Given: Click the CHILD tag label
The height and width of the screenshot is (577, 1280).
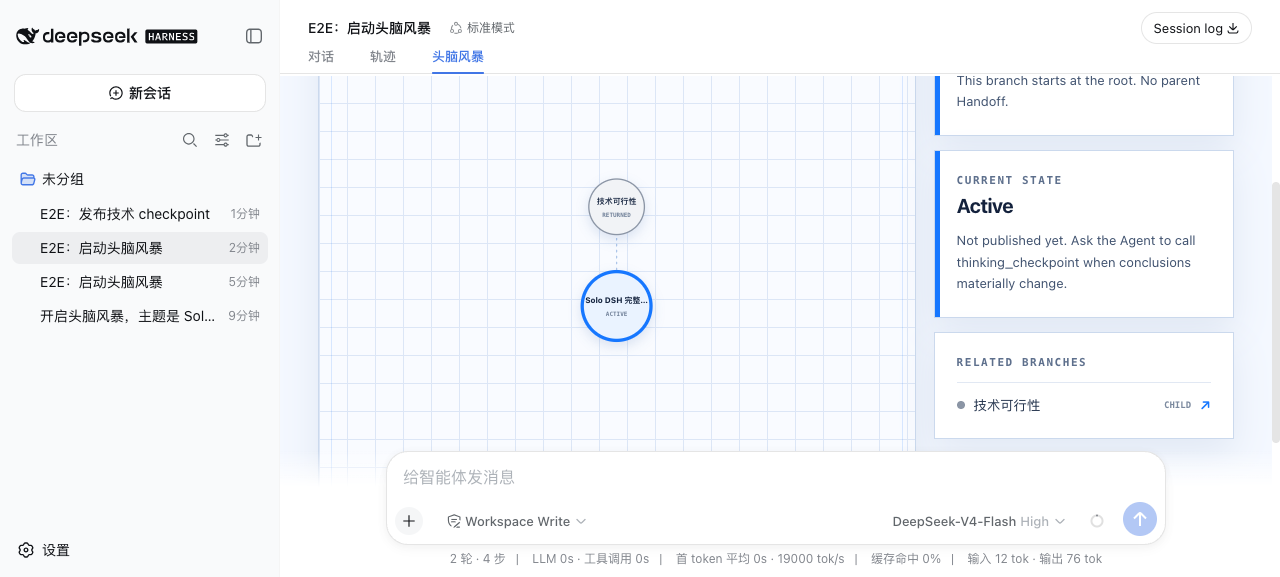Looking at the screenshot, I should 1177,405.
